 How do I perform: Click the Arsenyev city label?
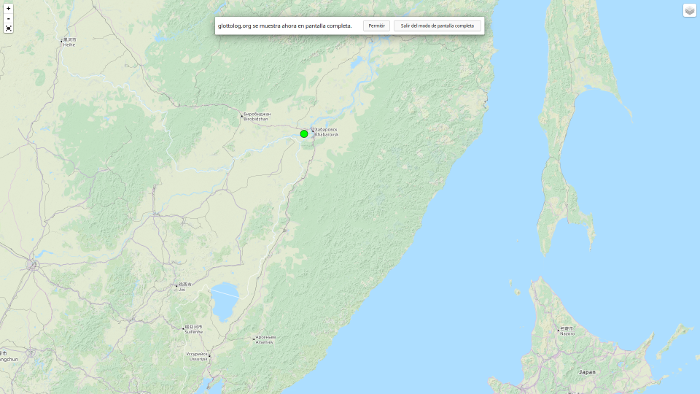tap(266, 340)
